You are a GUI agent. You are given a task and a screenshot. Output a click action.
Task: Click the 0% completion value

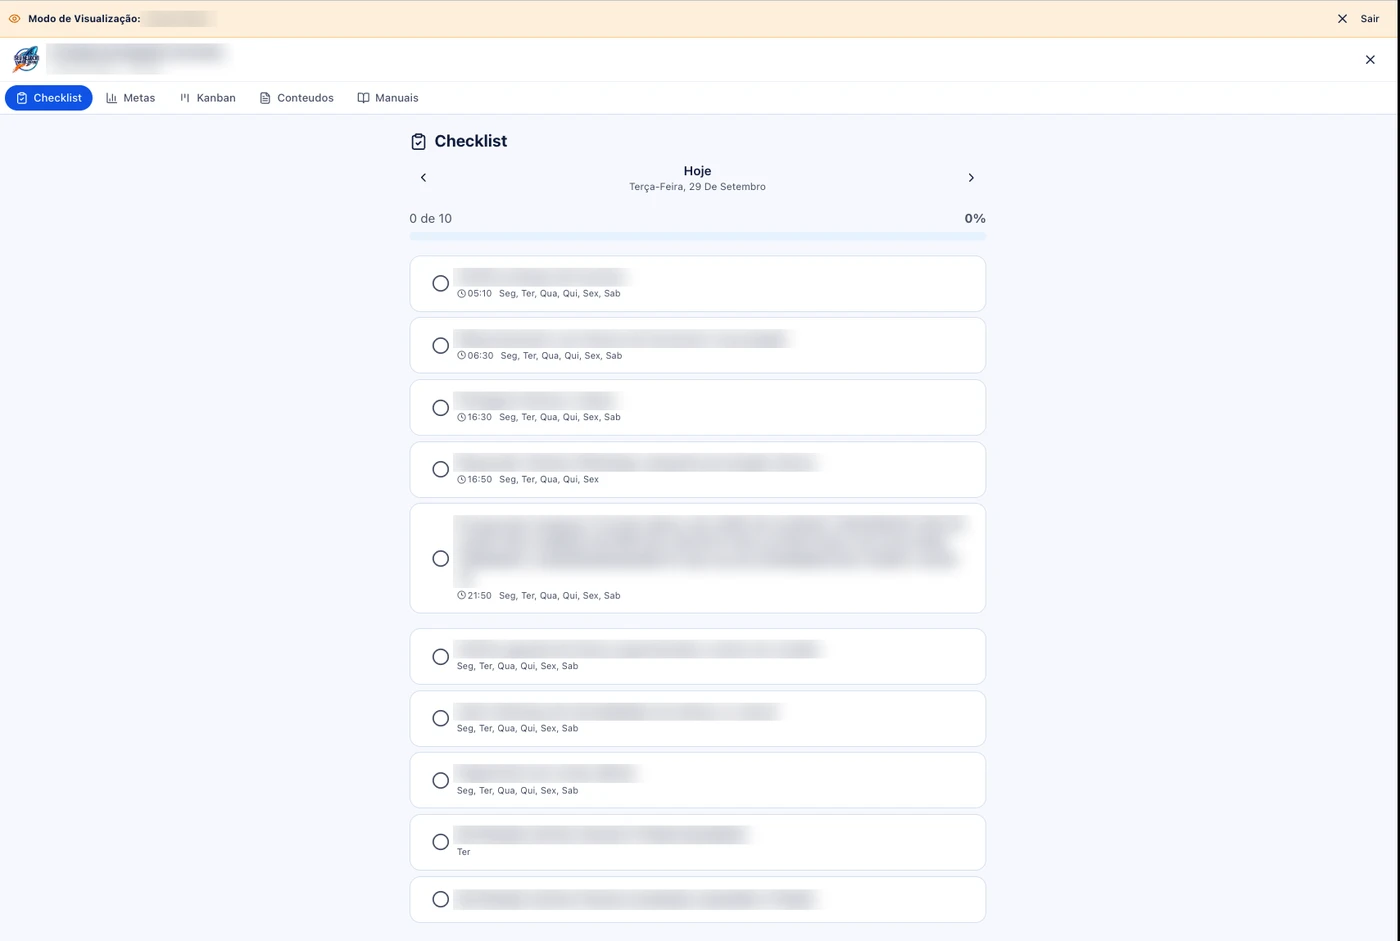click(x=975, y=219)
